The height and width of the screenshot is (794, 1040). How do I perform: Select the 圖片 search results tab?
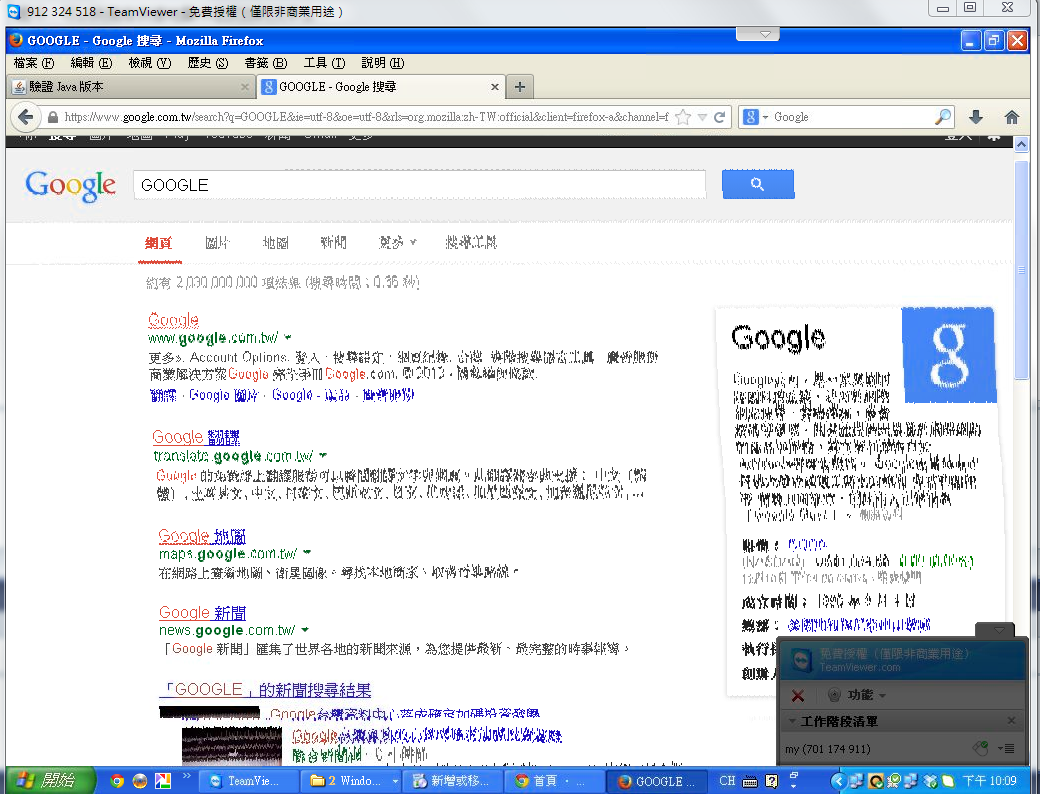217,243
